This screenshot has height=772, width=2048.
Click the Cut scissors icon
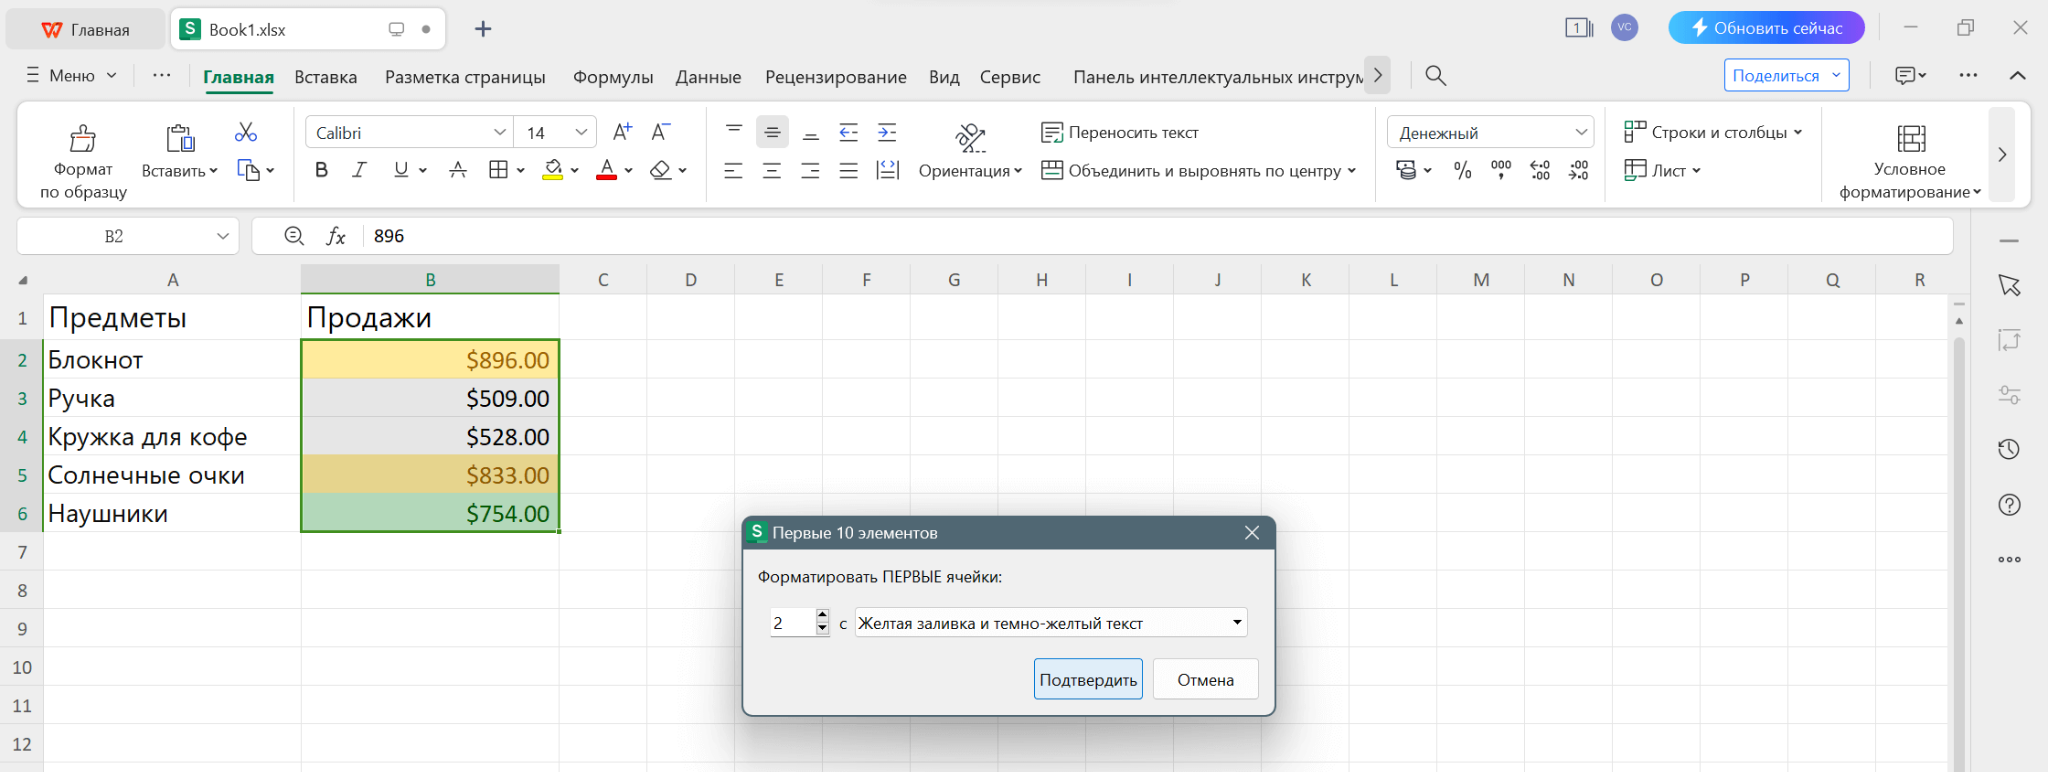pyautogui.click(x=246, y=132)
